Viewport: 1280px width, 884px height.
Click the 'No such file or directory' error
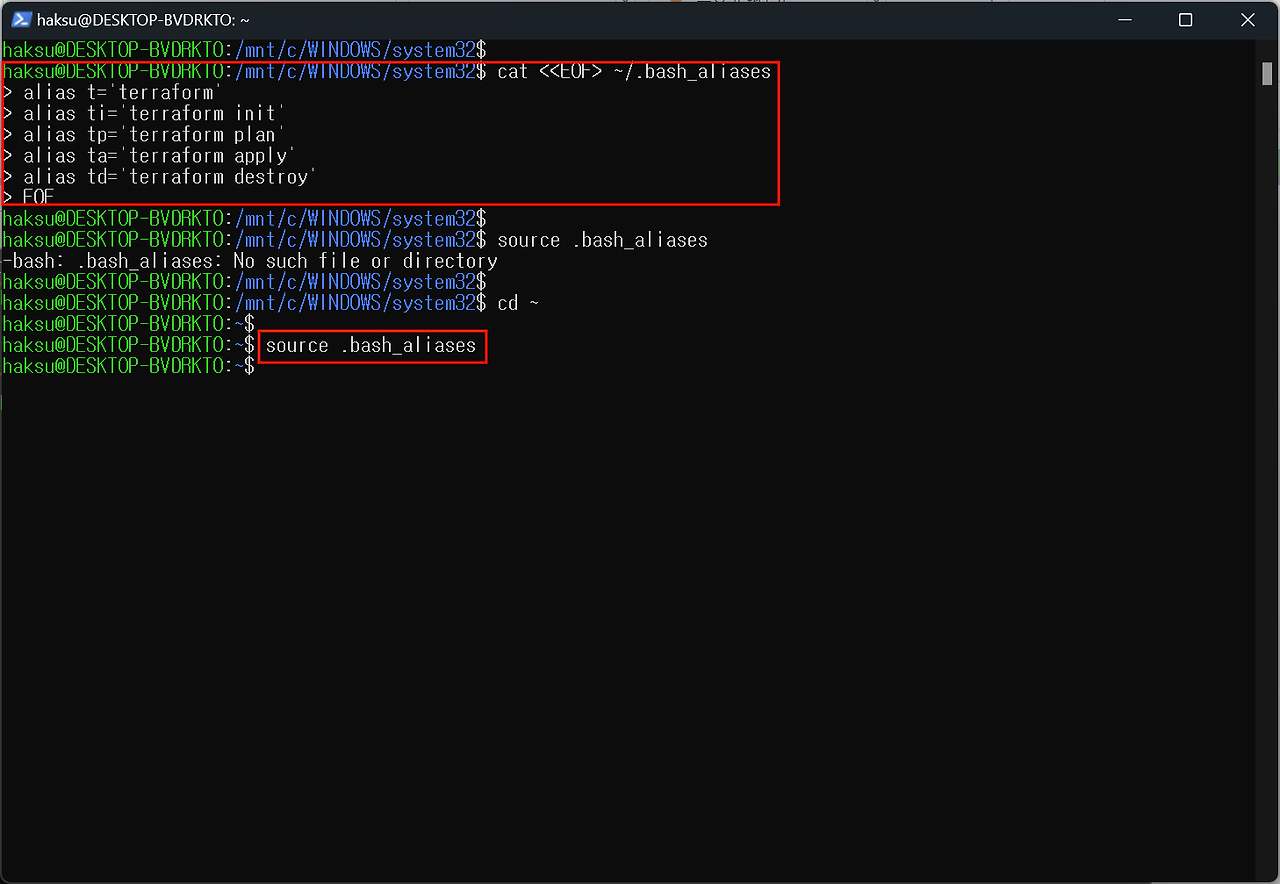coord(365,261)
